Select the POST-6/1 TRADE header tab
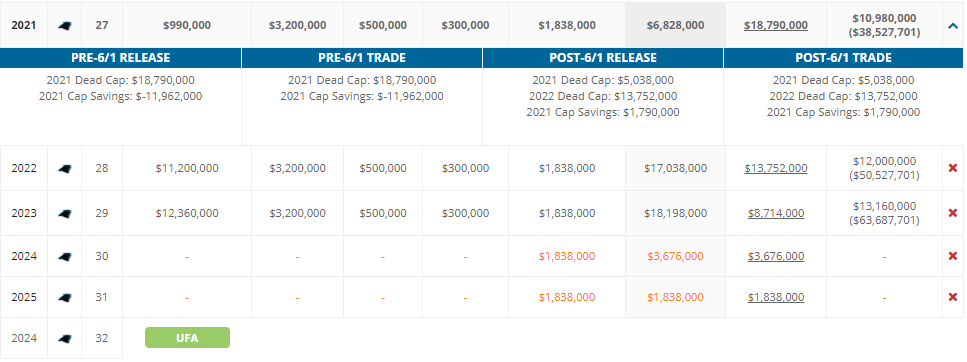This screenshot has width=967, height=362. (x=844, y=58)
